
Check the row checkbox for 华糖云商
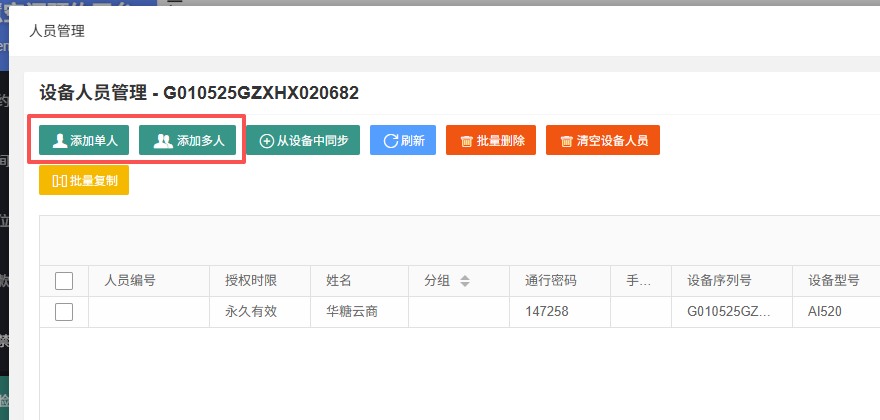pyautogui.click(x=64, y=312)
